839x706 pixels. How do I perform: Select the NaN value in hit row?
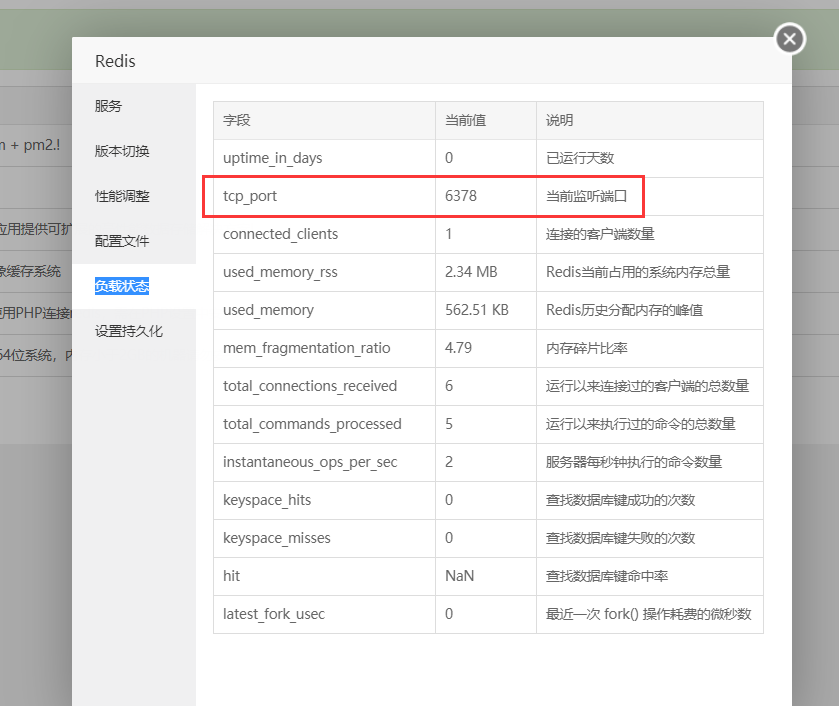tap(460, 576)
